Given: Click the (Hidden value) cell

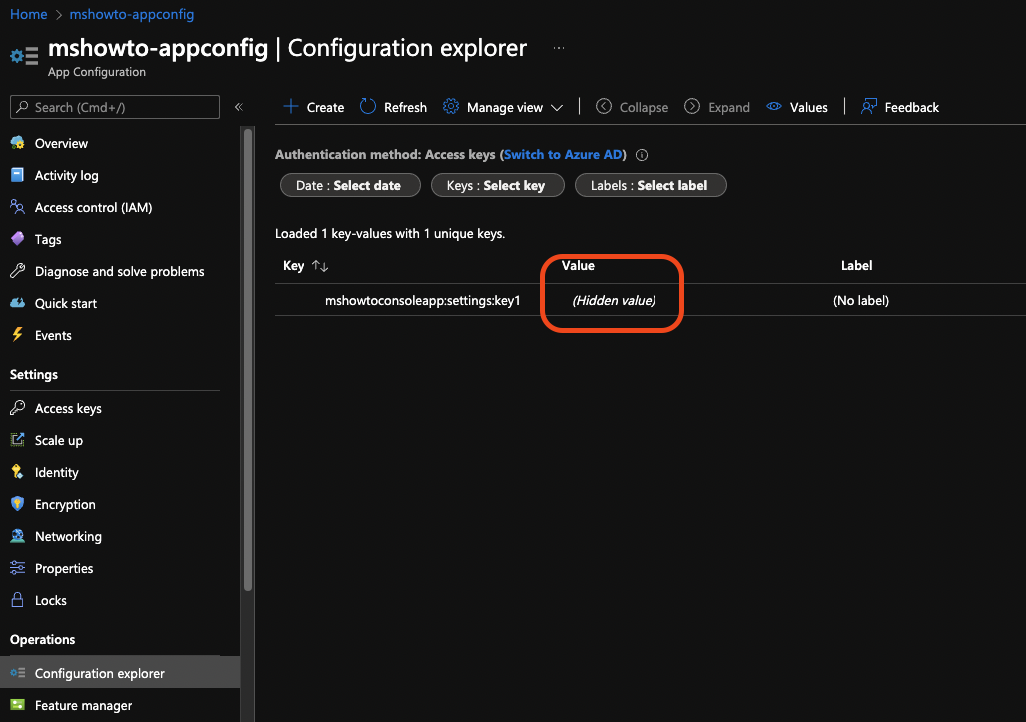Looking at the screenshot, I should click(614, 300).
